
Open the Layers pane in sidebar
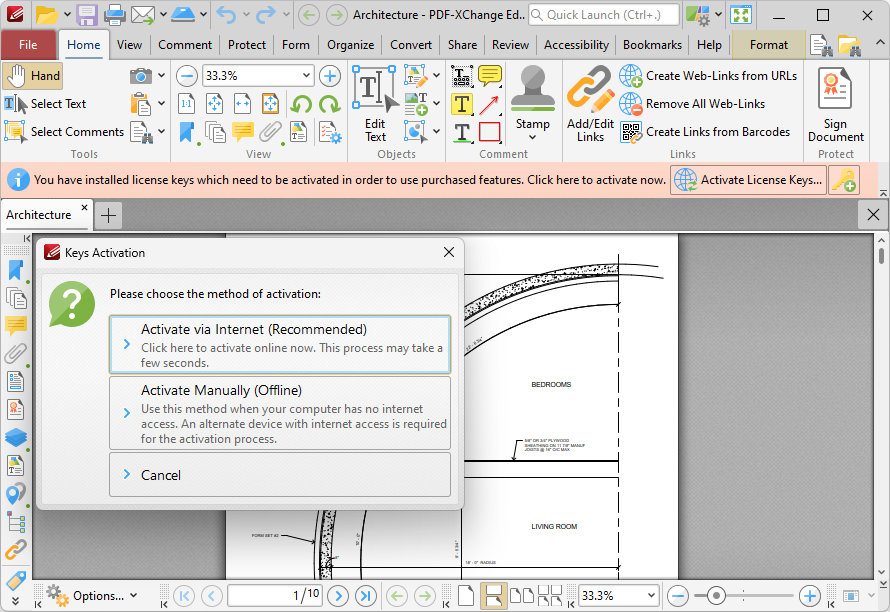pyautogui.click(x=16, y=437)
